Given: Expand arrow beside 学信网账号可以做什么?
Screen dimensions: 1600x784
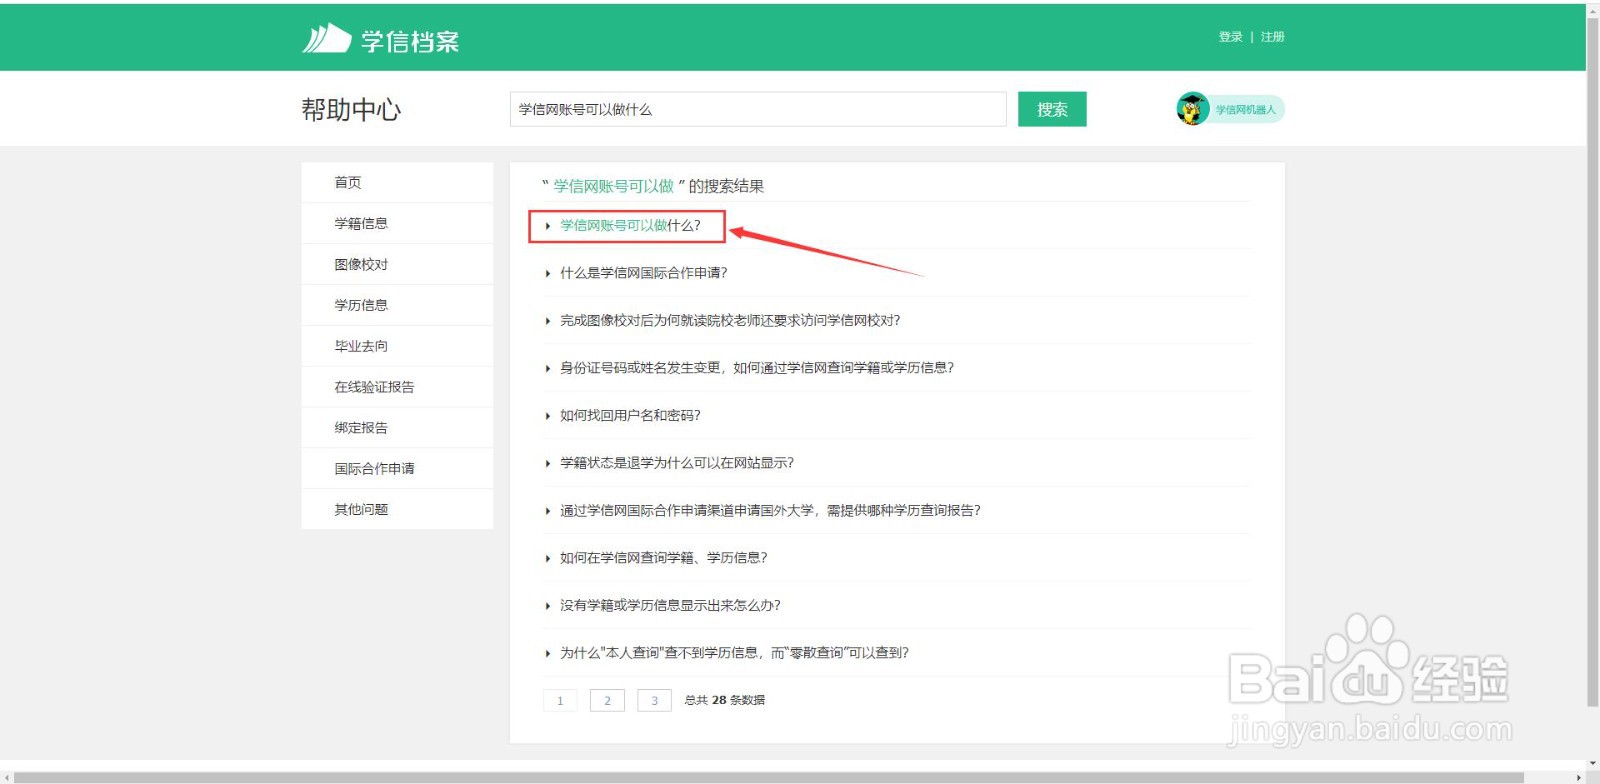Looking at the screenshot, I should click(548, 226).
